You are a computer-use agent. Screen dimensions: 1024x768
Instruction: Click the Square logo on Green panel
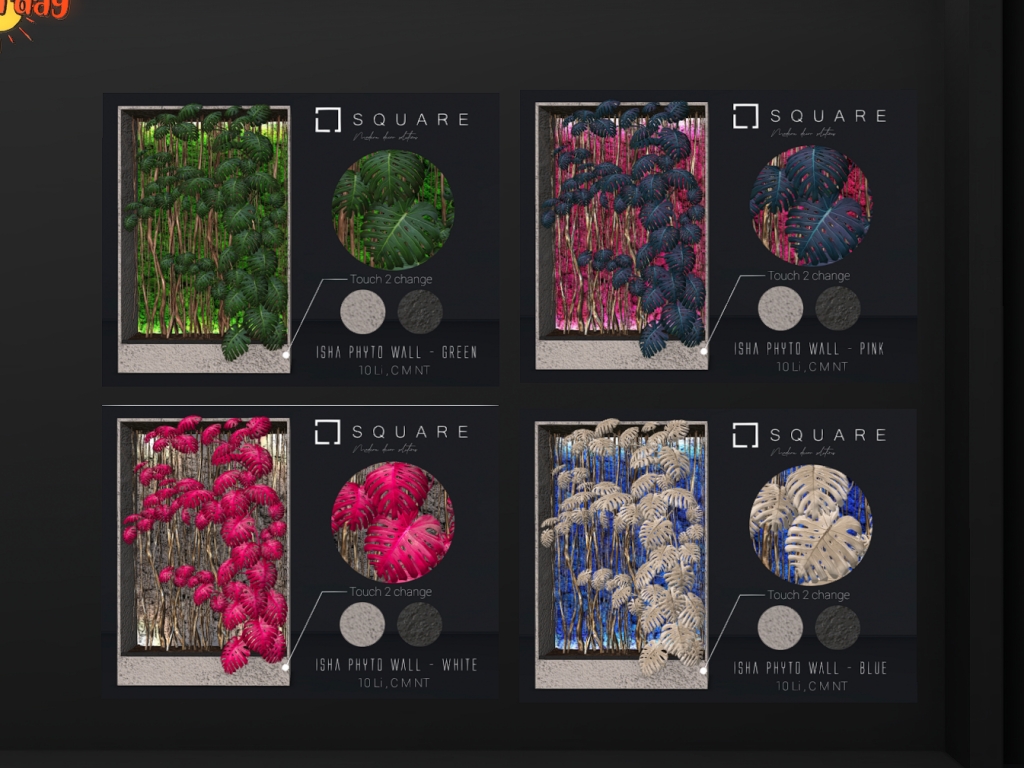coord(392,120)
